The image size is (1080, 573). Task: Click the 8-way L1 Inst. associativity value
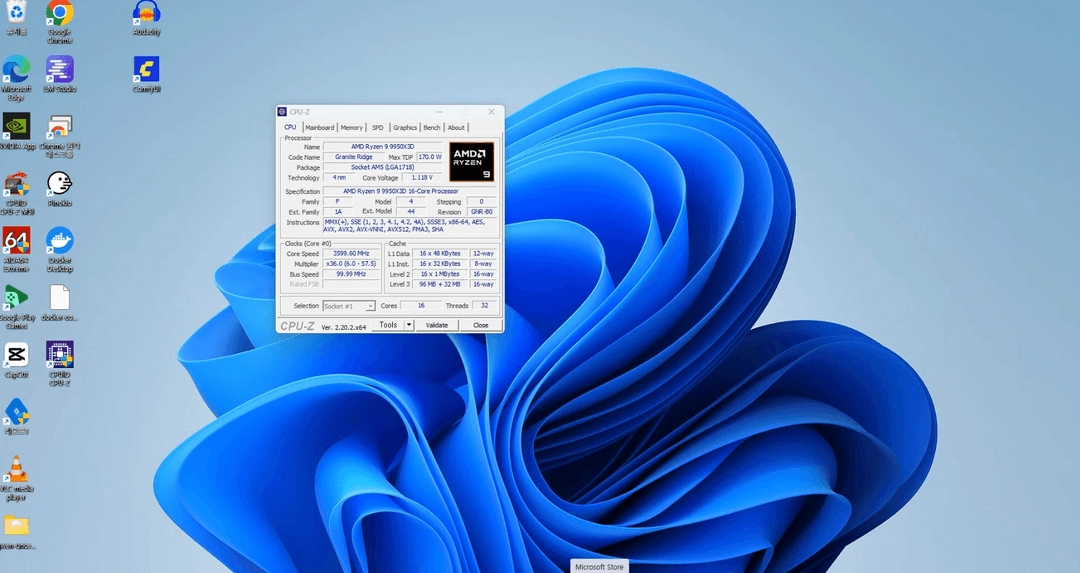pyautogui.click(x=483, y=264)
